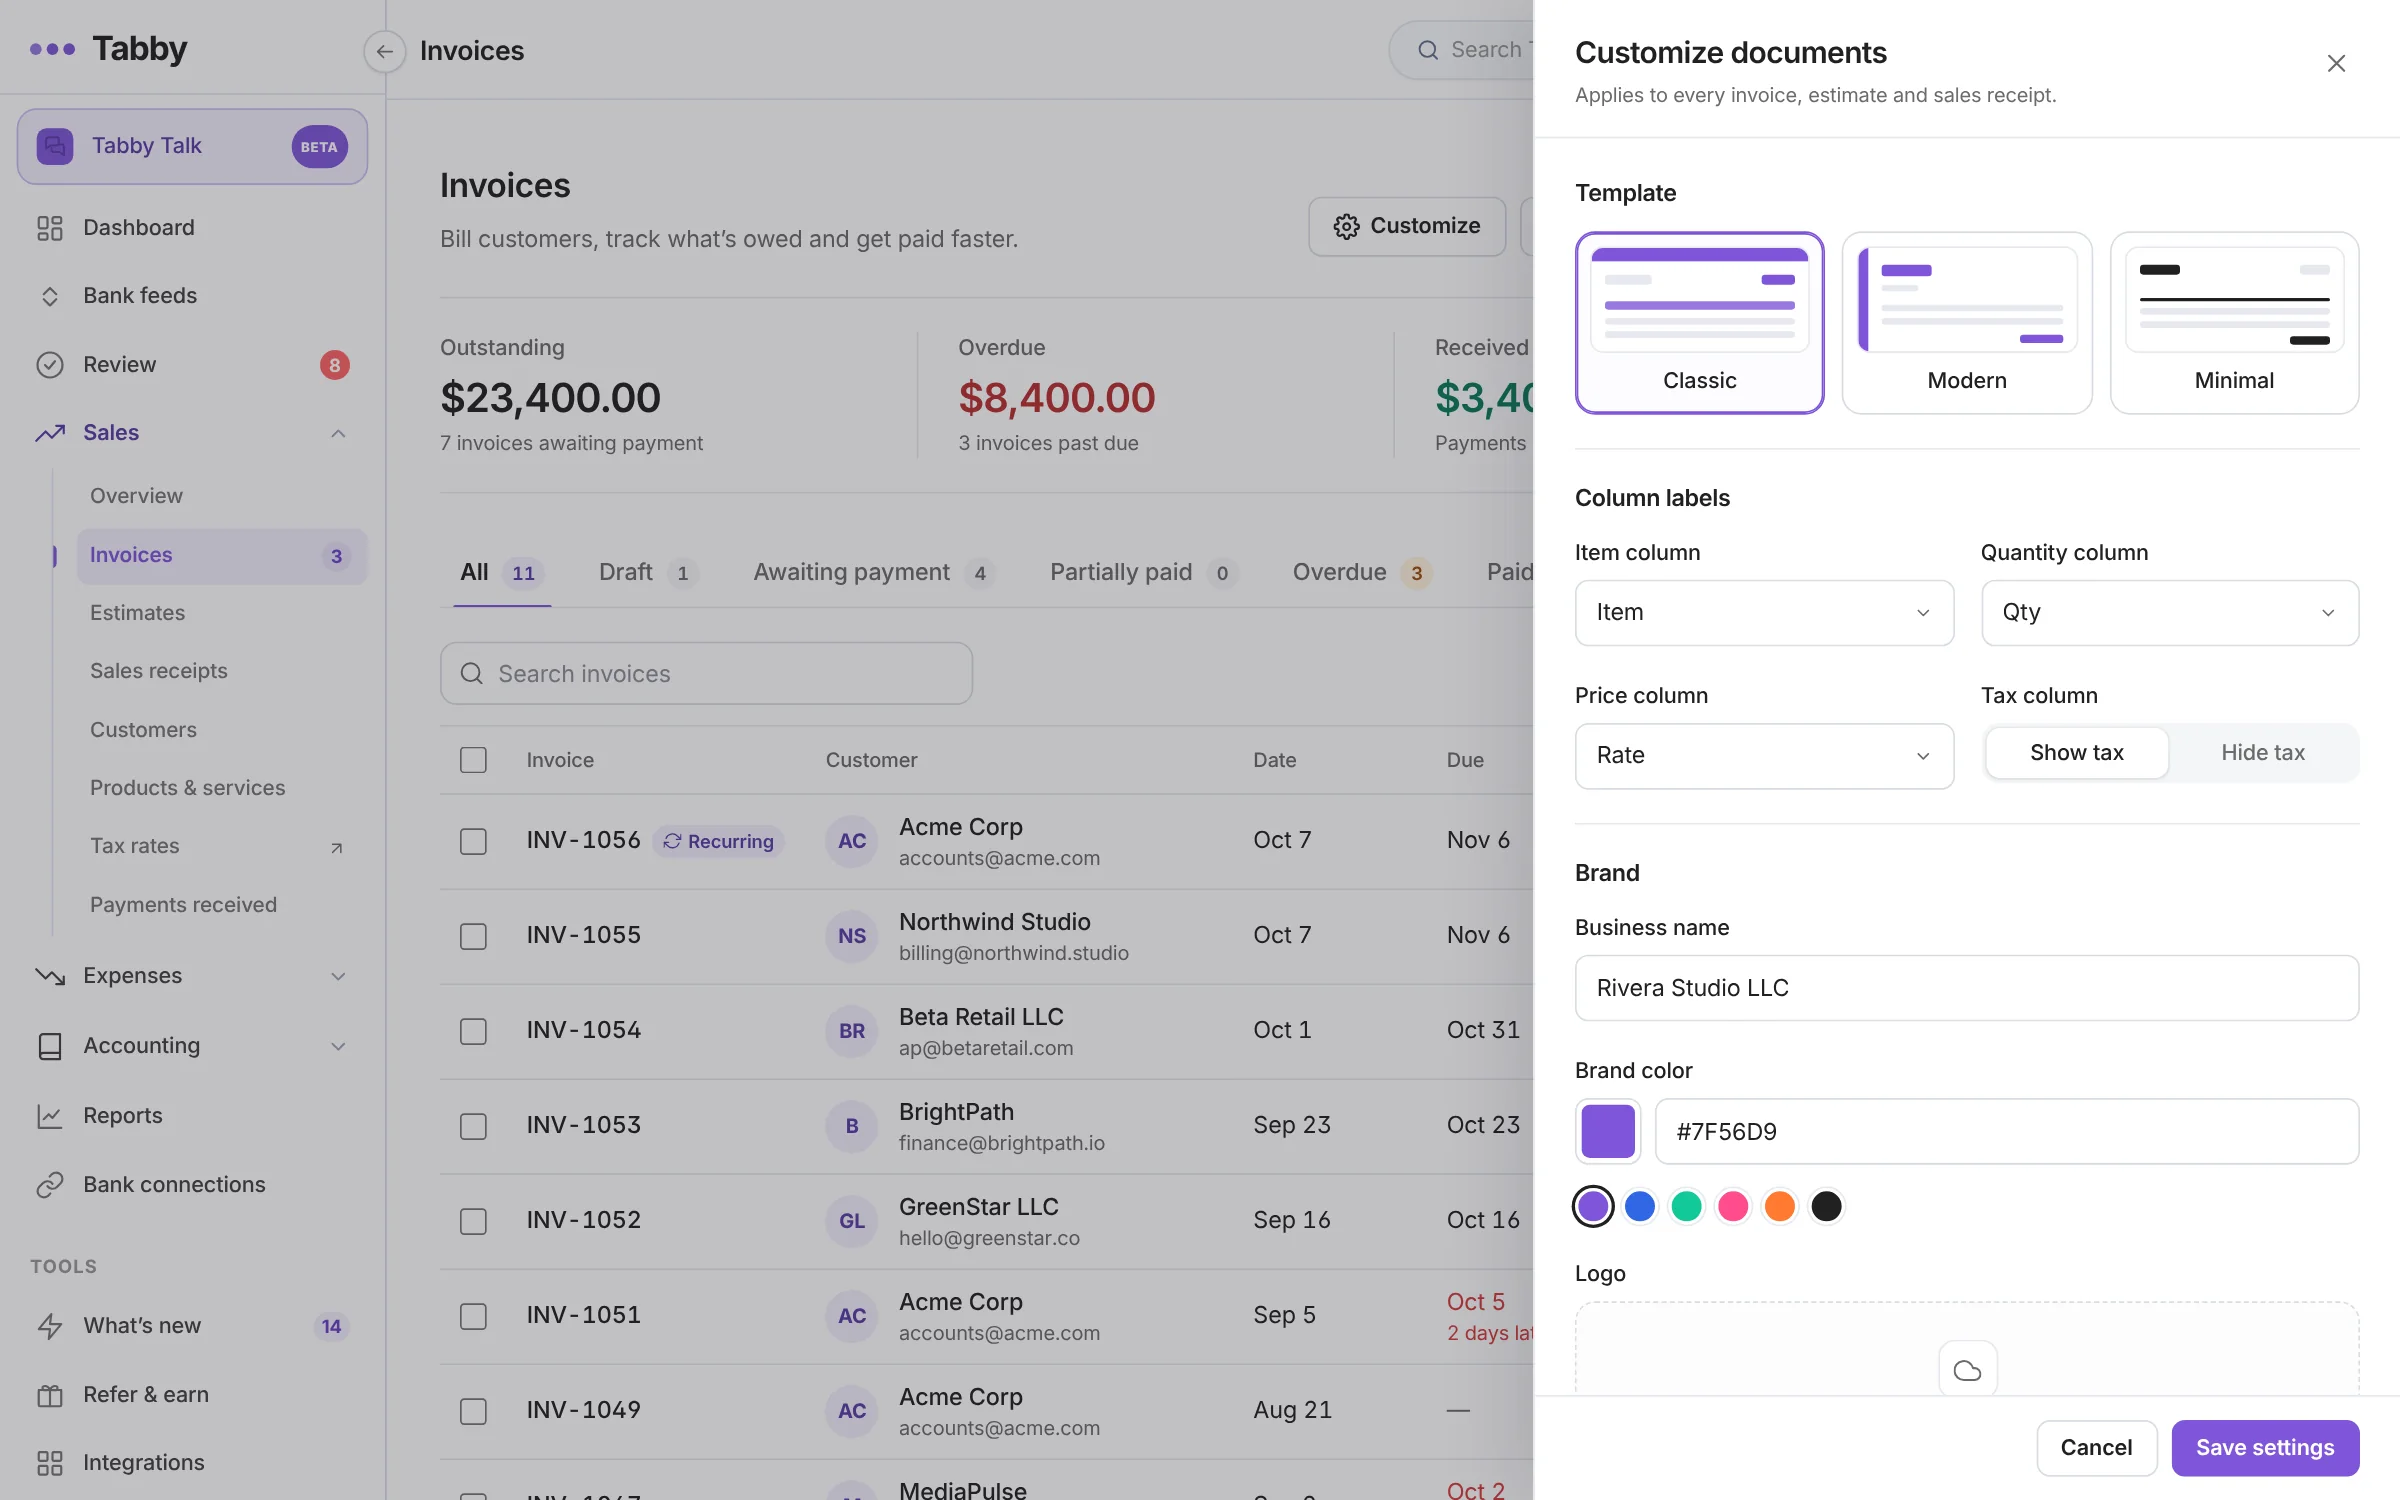Click the Recurring badge on INV-1056

[718, 842]
